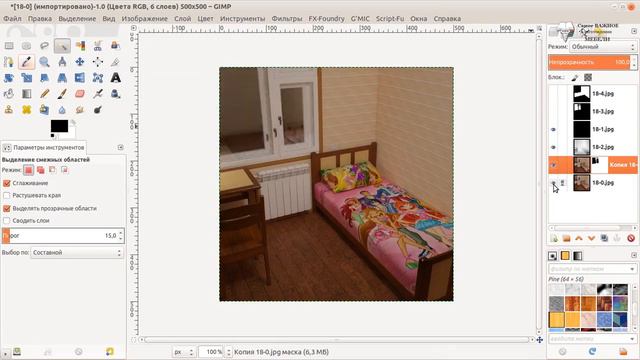Select the Paths tool
640x360 pixels.
pyautogui.click(x=9, y=62)
